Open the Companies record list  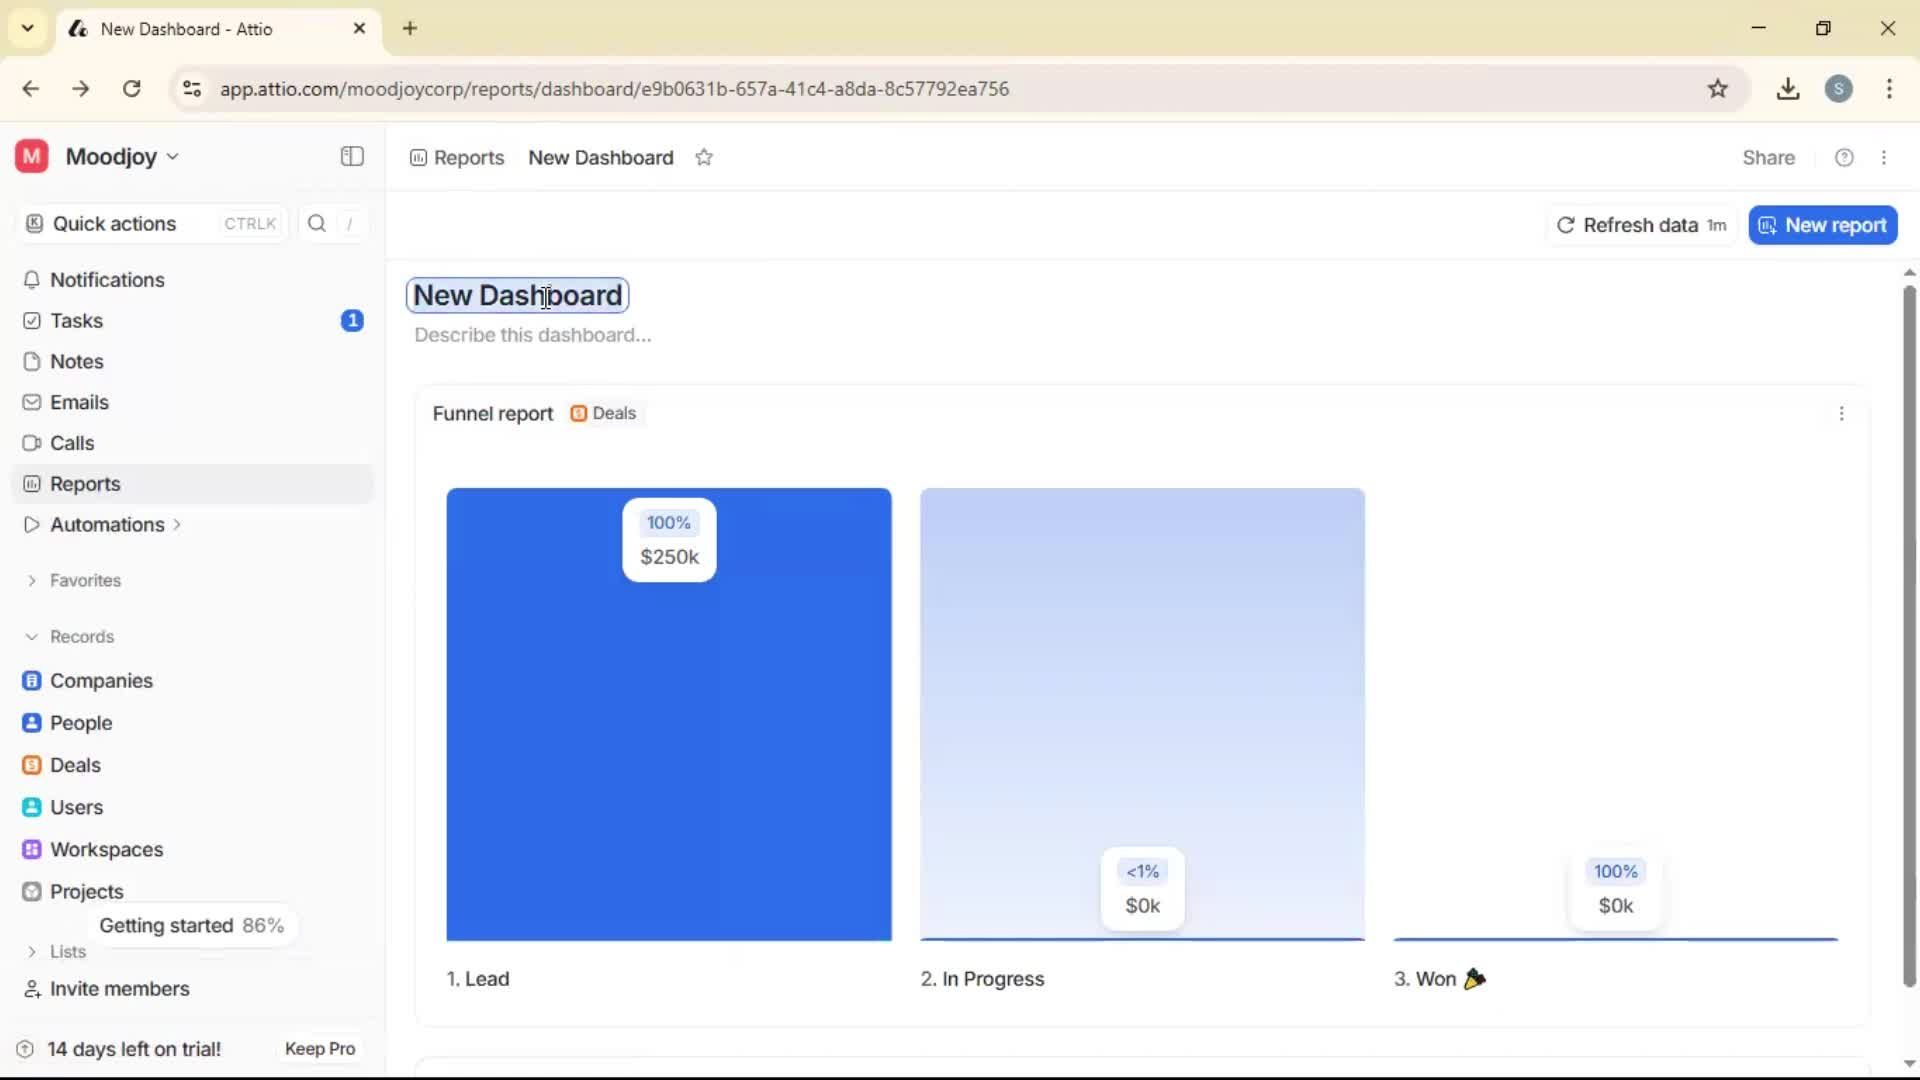(x=101, y=681)
